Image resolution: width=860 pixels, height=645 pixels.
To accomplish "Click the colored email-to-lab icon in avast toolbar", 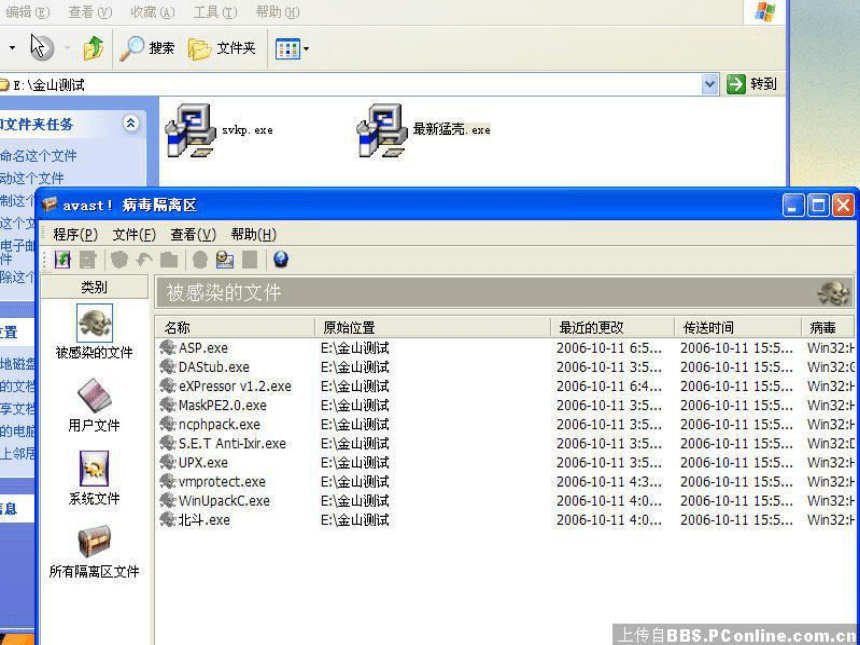I will (225, 259).
